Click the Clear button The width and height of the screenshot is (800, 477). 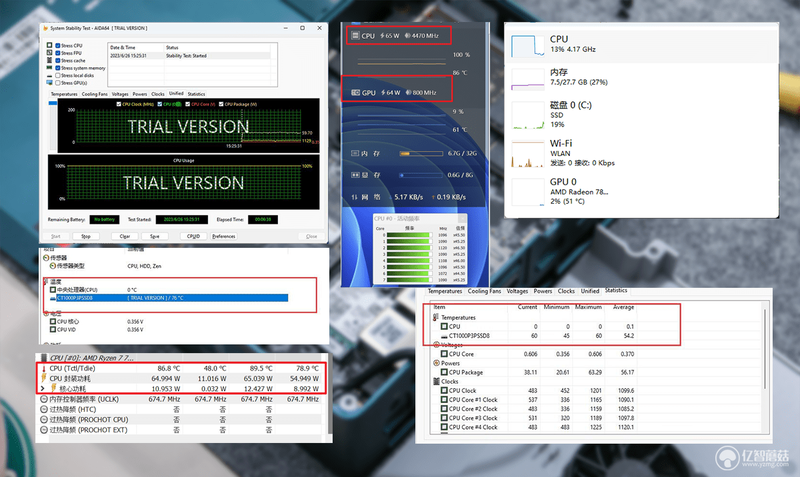(x=125, y=236)
